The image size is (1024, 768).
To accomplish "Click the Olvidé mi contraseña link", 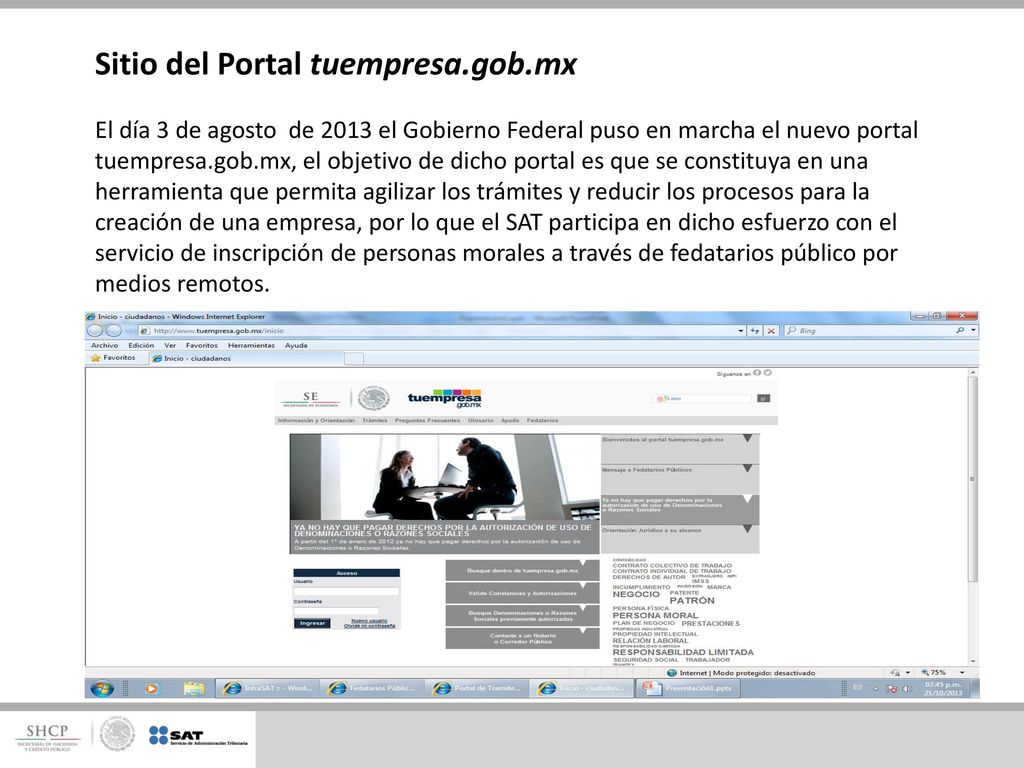I will coord(370,626).
